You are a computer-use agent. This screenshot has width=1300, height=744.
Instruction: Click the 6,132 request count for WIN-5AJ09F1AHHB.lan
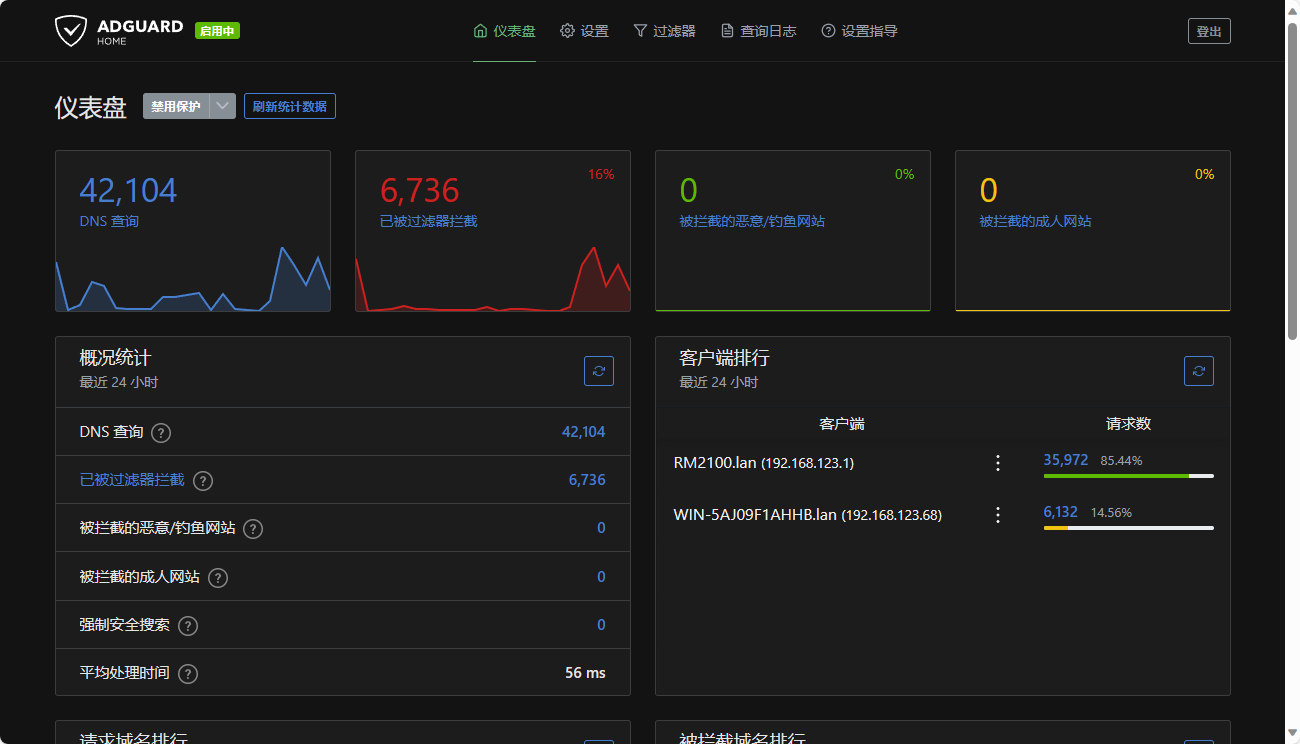pos(1061,512)
